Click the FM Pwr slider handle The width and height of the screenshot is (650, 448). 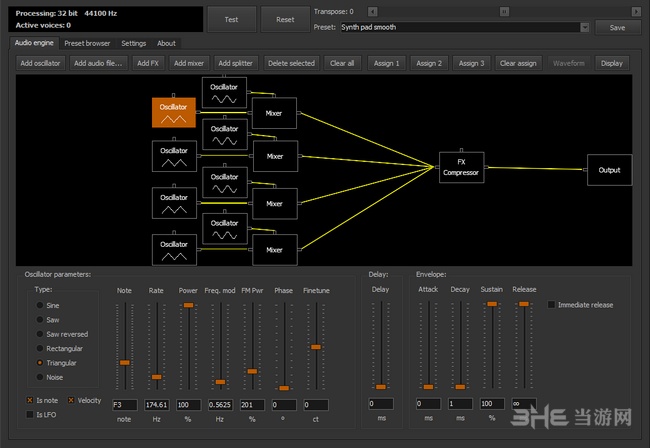point(252,371)
